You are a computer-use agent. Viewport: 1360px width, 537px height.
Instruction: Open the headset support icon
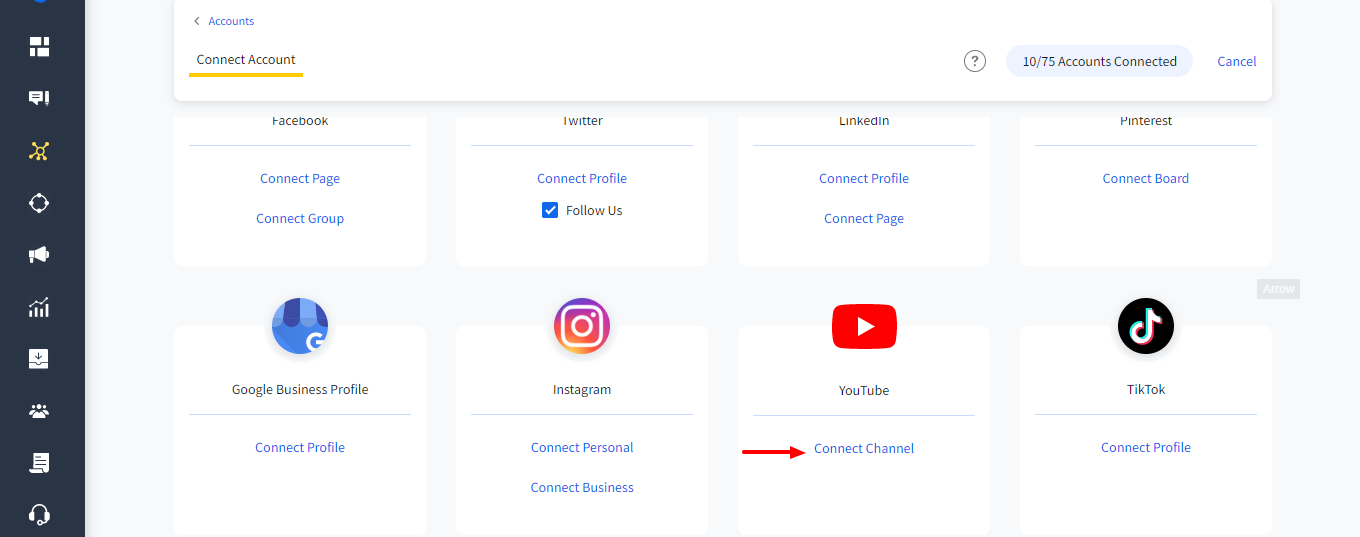coord(39,515)
